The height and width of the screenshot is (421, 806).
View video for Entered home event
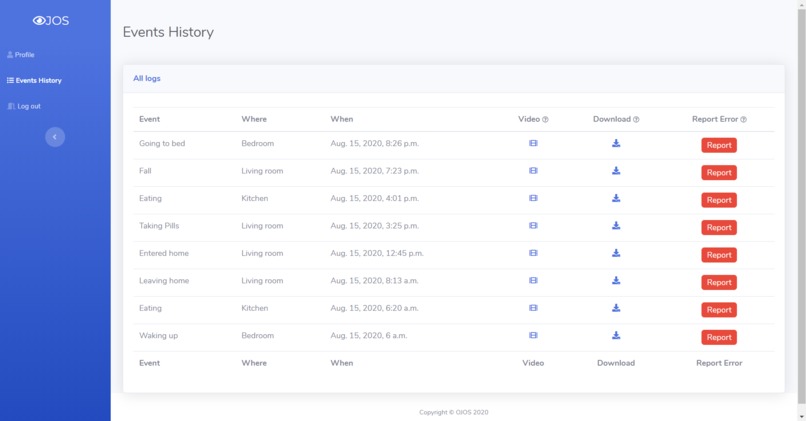point(533,253)
